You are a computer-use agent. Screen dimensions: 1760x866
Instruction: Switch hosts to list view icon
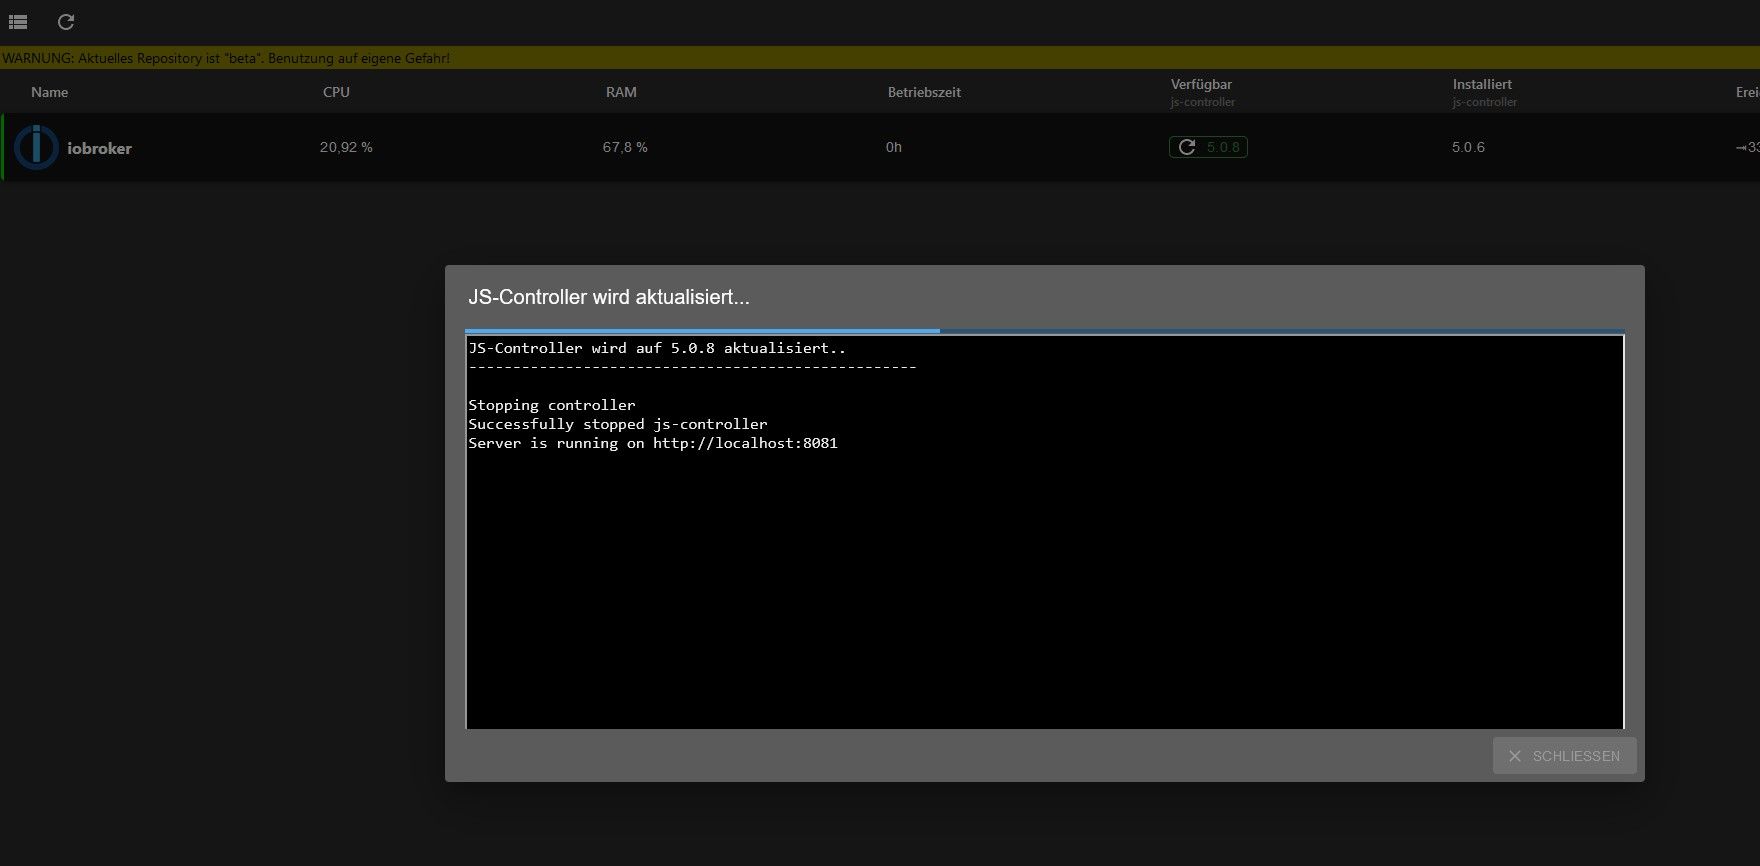[18, 21]
